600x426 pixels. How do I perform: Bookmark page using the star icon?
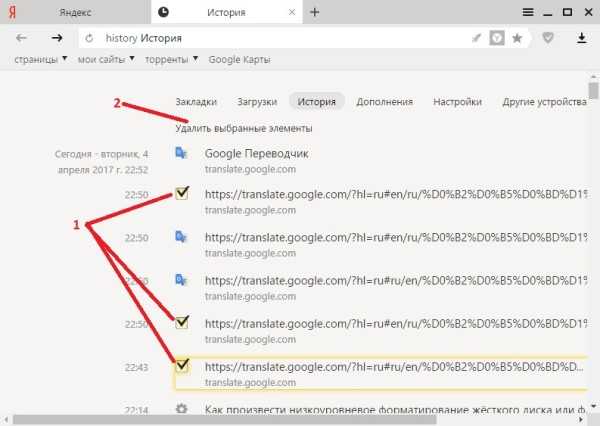coord(517,38)
